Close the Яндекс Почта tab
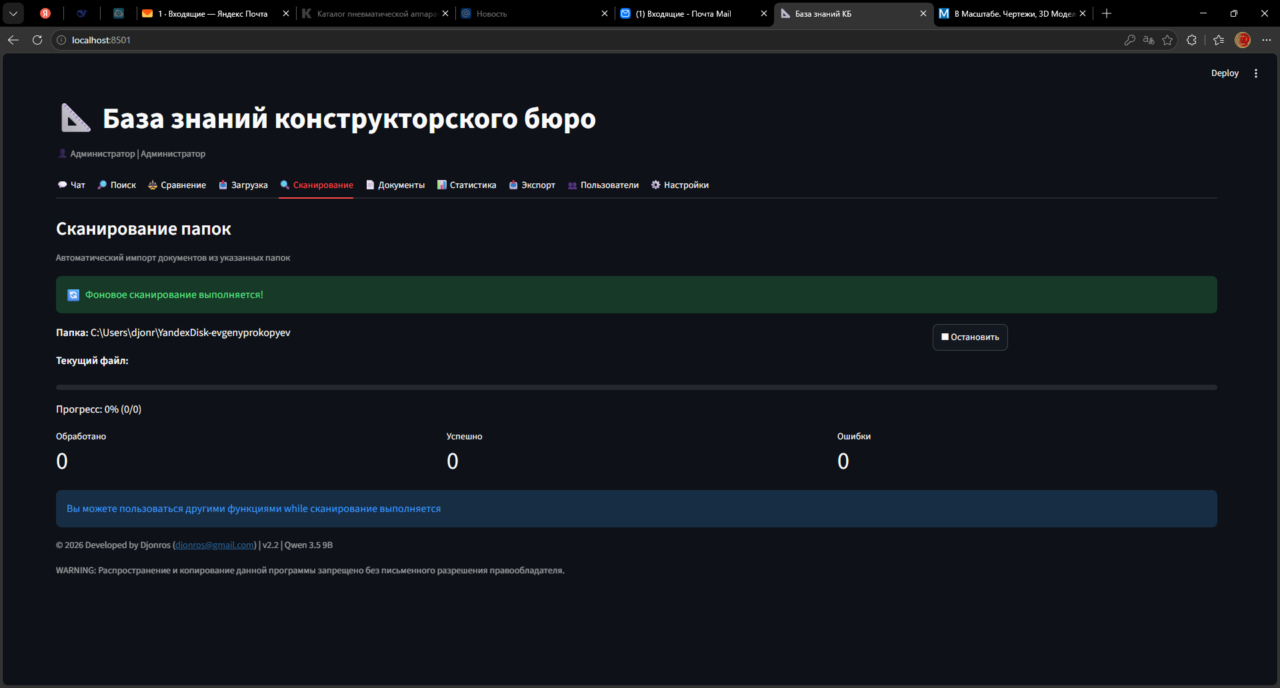 [286, 14]
